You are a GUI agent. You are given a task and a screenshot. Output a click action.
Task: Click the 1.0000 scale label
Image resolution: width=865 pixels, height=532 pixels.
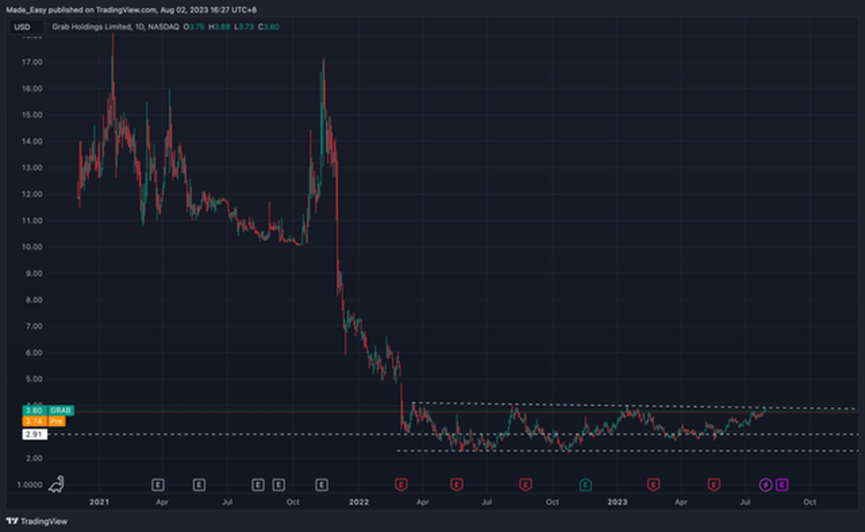pyautogui.click(x=30, y=485)
